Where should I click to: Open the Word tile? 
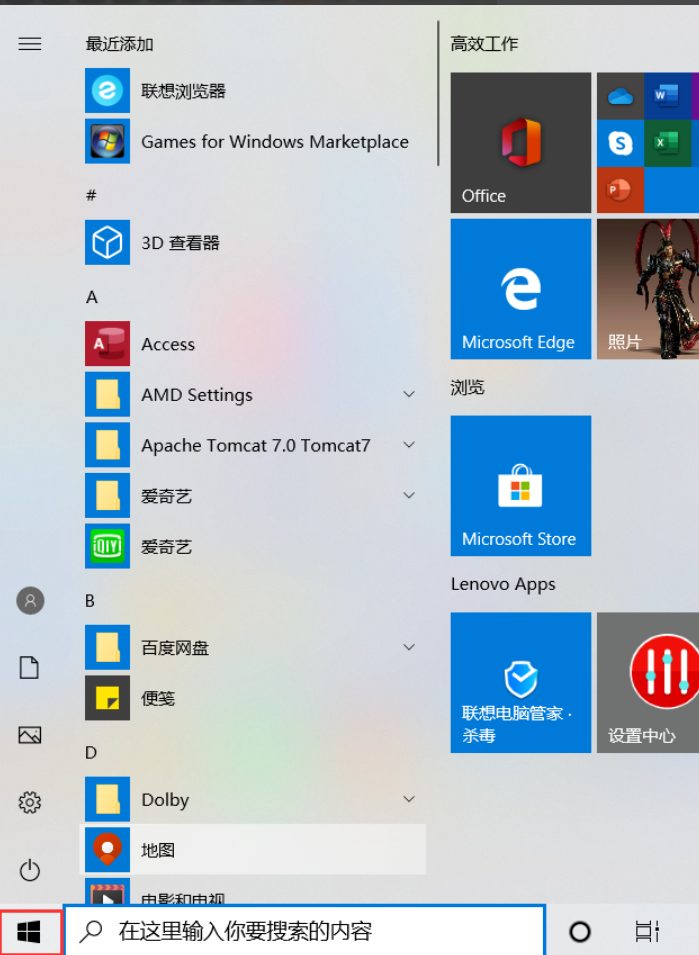click(x=667, y=96)
